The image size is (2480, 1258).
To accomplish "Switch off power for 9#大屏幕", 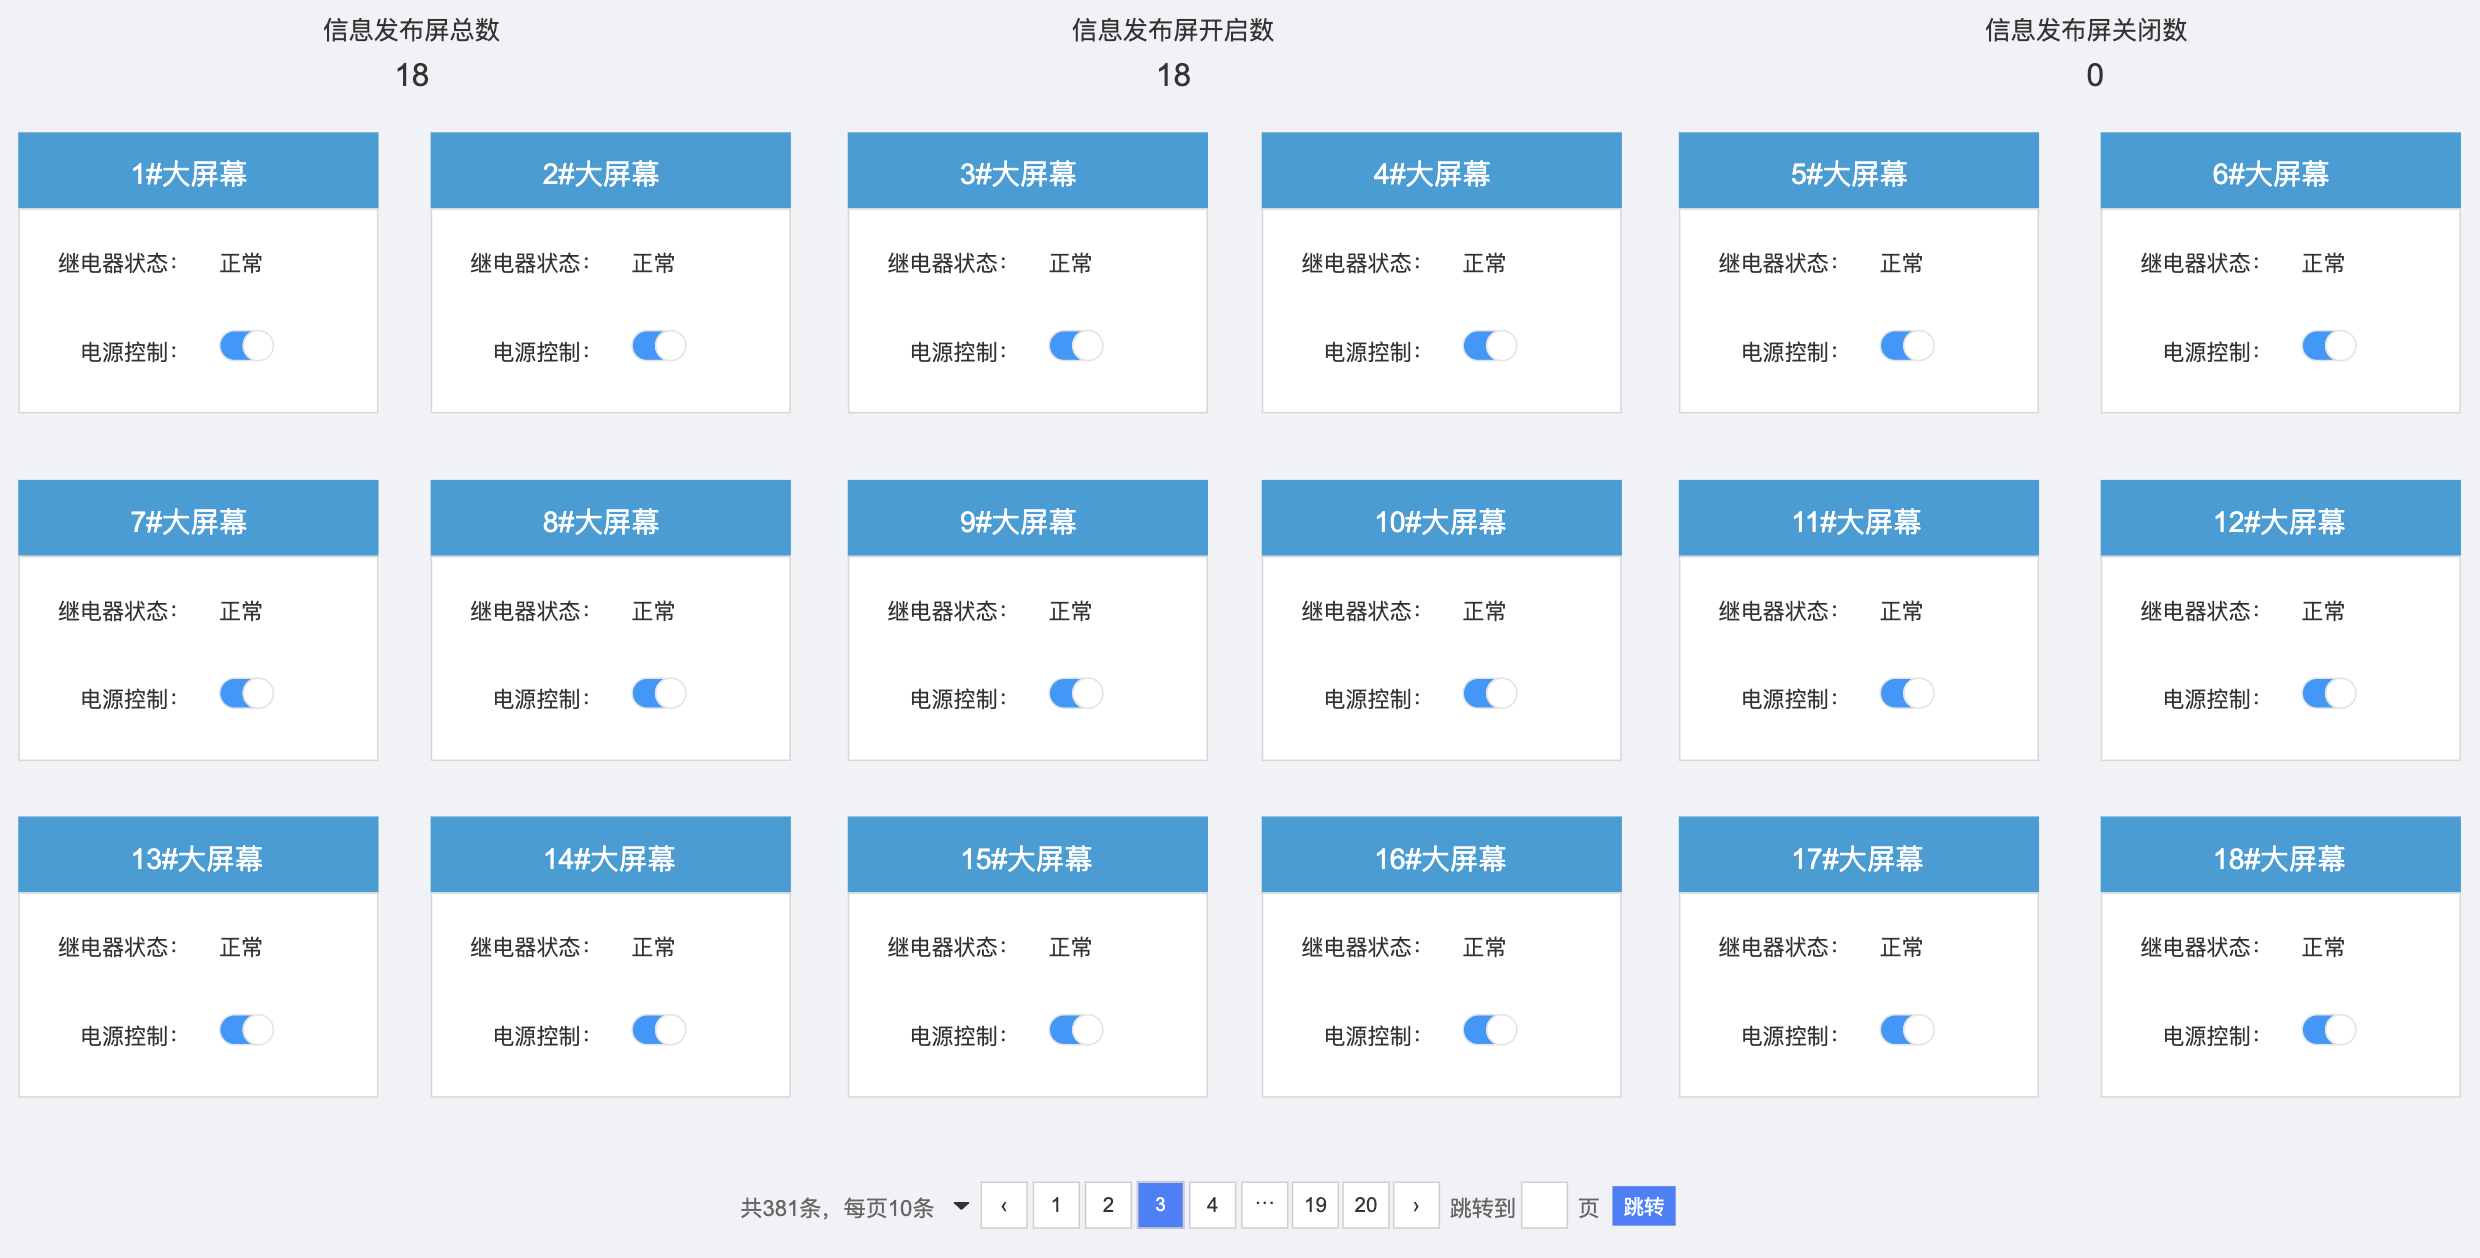I will point(1076,693).
